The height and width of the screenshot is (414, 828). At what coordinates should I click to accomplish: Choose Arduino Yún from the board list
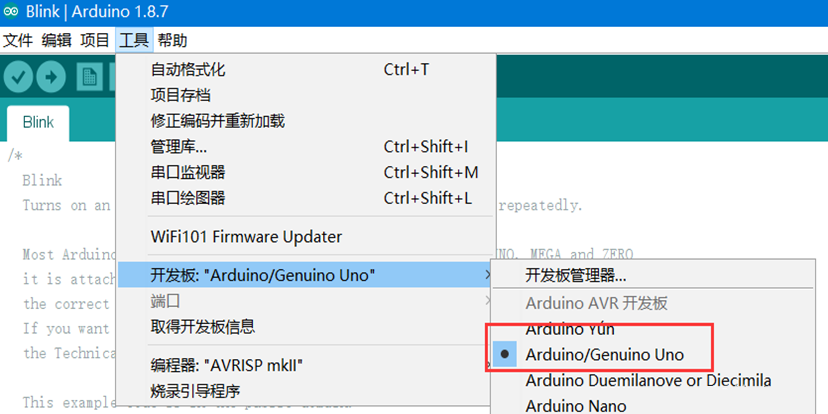coord(570,329)
